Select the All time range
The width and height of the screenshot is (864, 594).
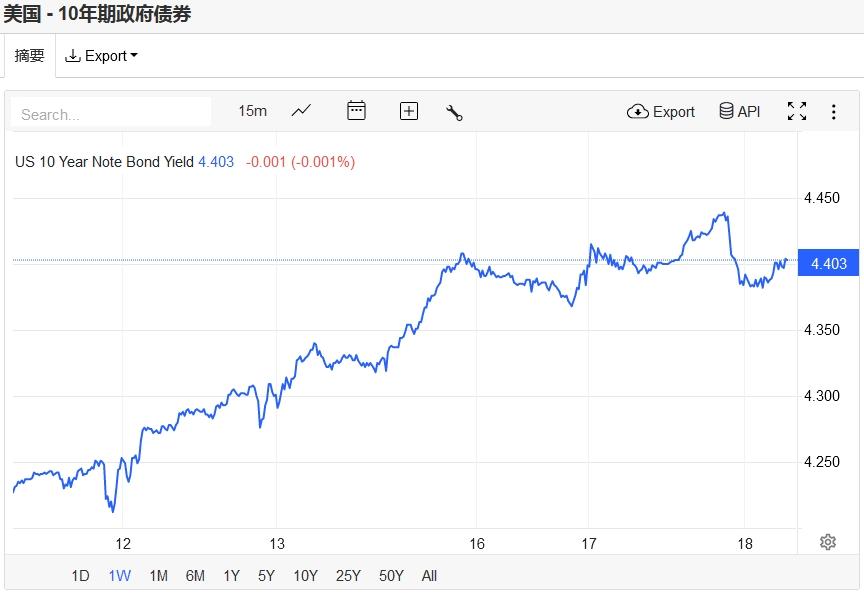[x=429, y=575]
